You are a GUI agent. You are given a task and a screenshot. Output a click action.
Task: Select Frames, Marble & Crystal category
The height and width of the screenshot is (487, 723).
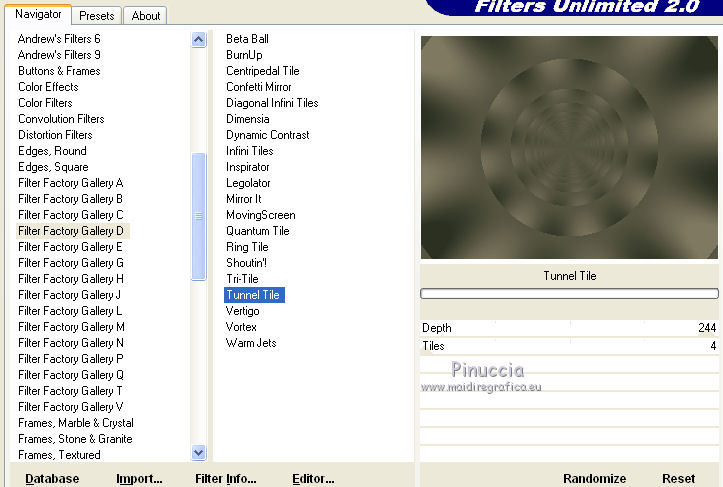pyautogui.click(x=76, y=423)
